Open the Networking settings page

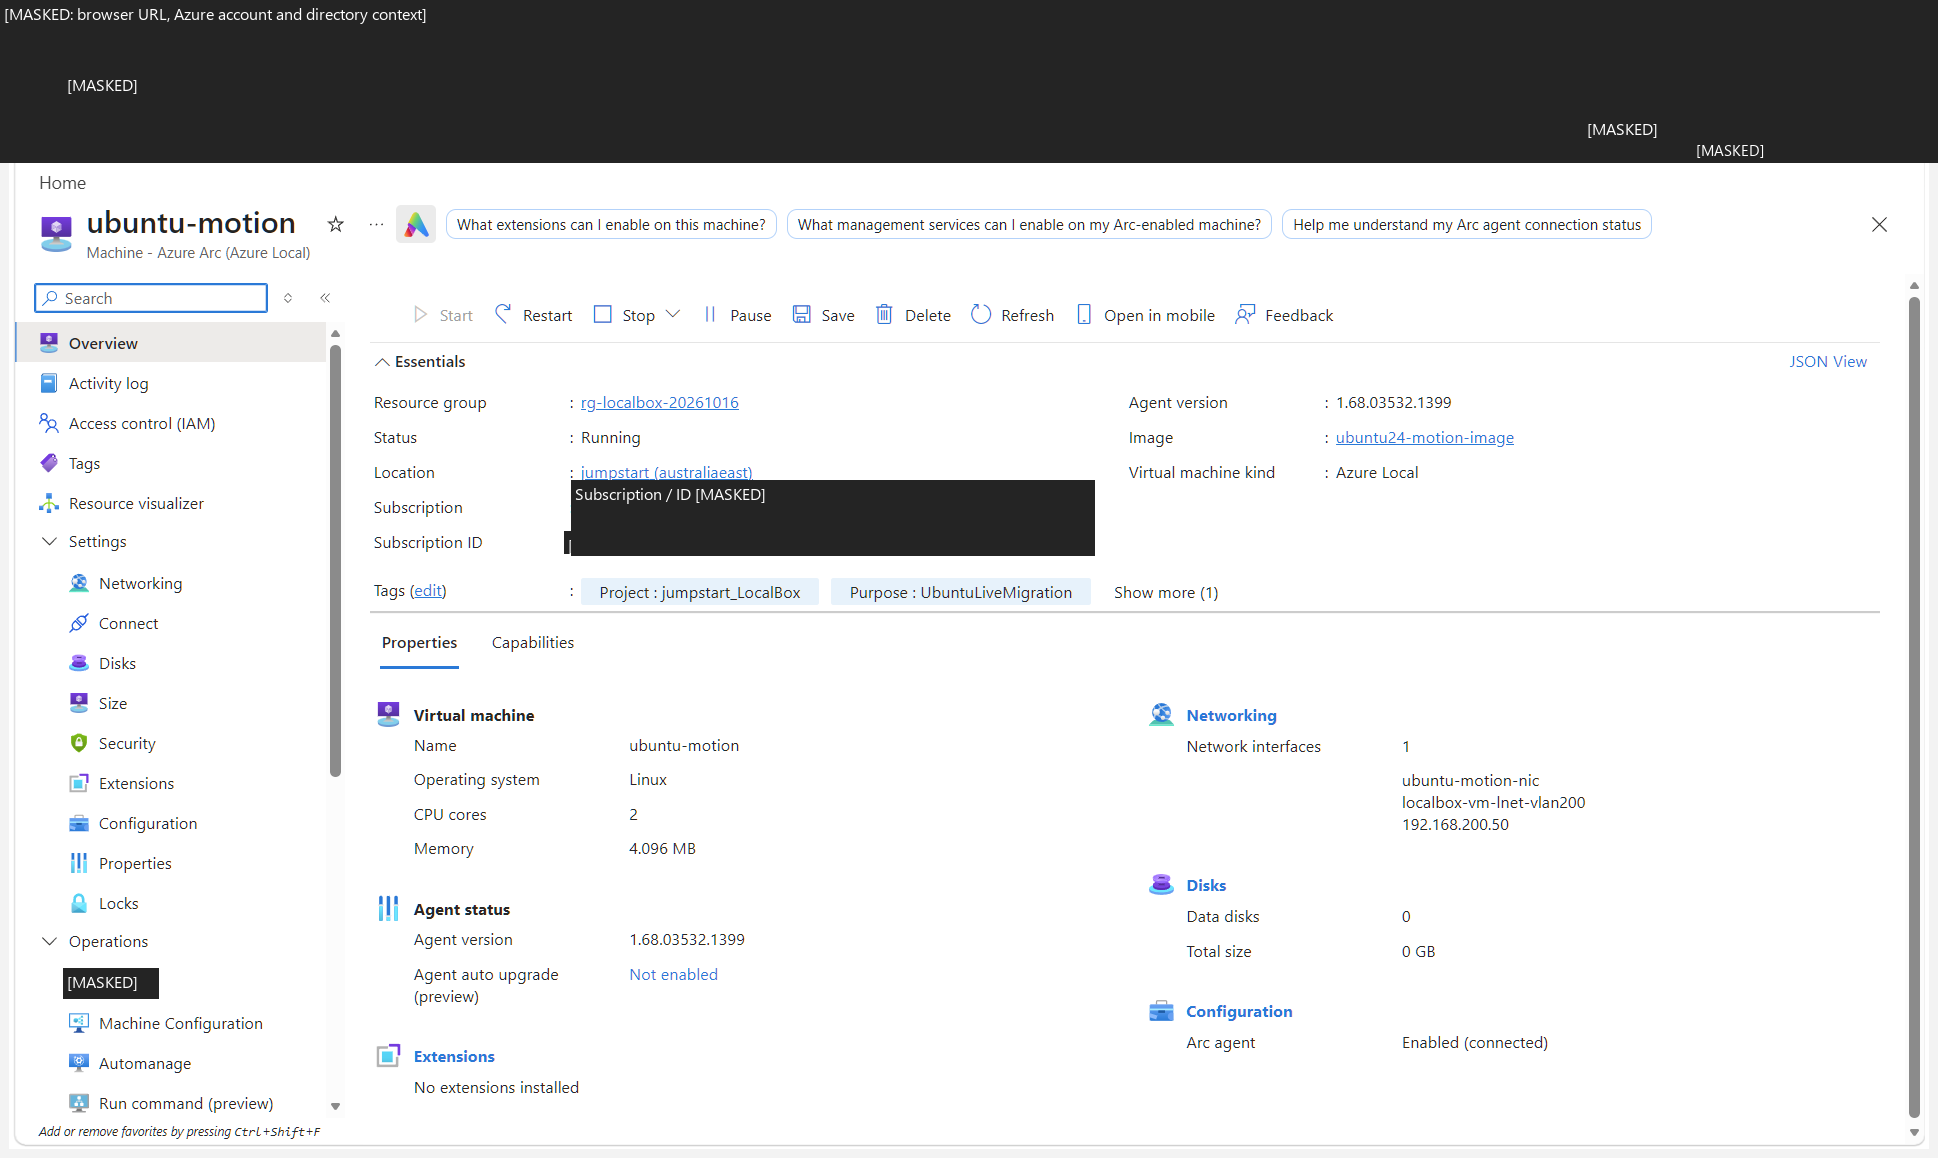(140, 583)
